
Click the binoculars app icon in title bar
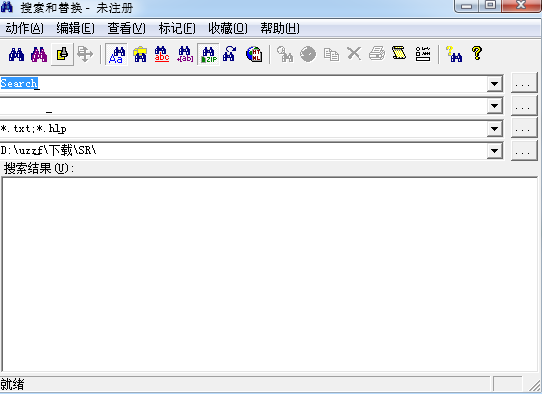click(7, 6)
